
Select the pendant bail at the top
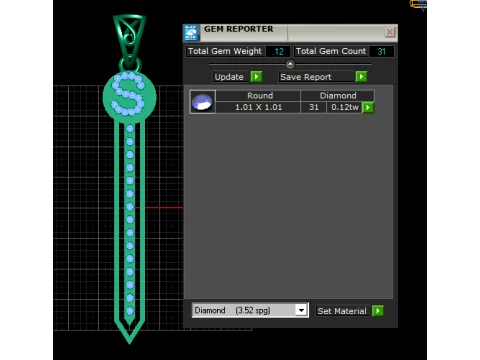pos(129,41)
